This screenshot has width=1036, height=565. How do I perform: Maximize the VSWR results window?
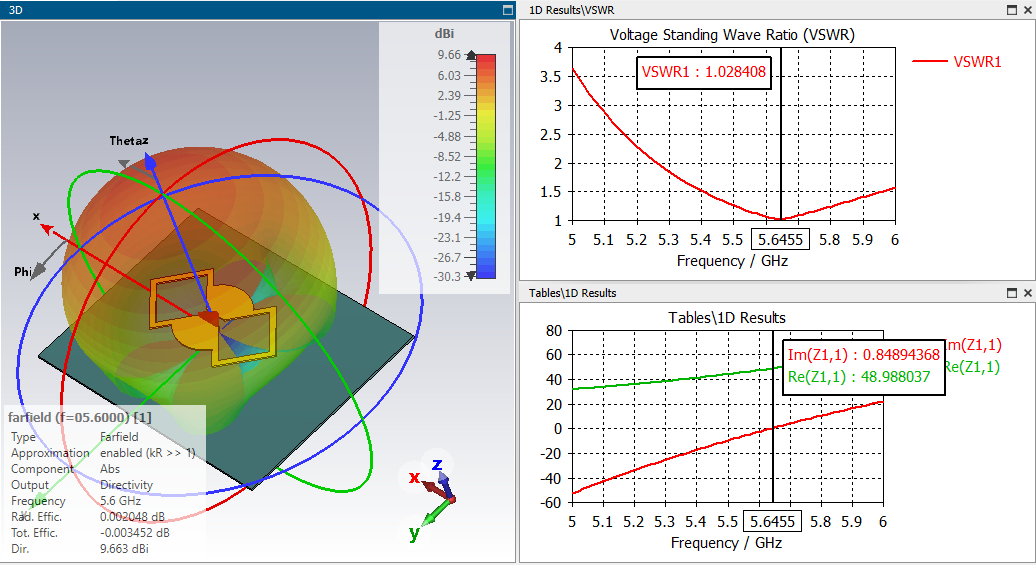pos(1012,10)
